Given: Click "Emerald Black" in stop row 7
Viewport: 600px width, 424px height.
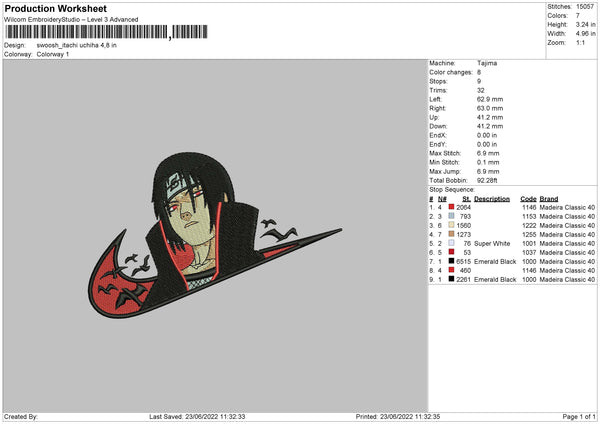Looking at the screenshot, I should pyautogui.click(x=495, y=261).
